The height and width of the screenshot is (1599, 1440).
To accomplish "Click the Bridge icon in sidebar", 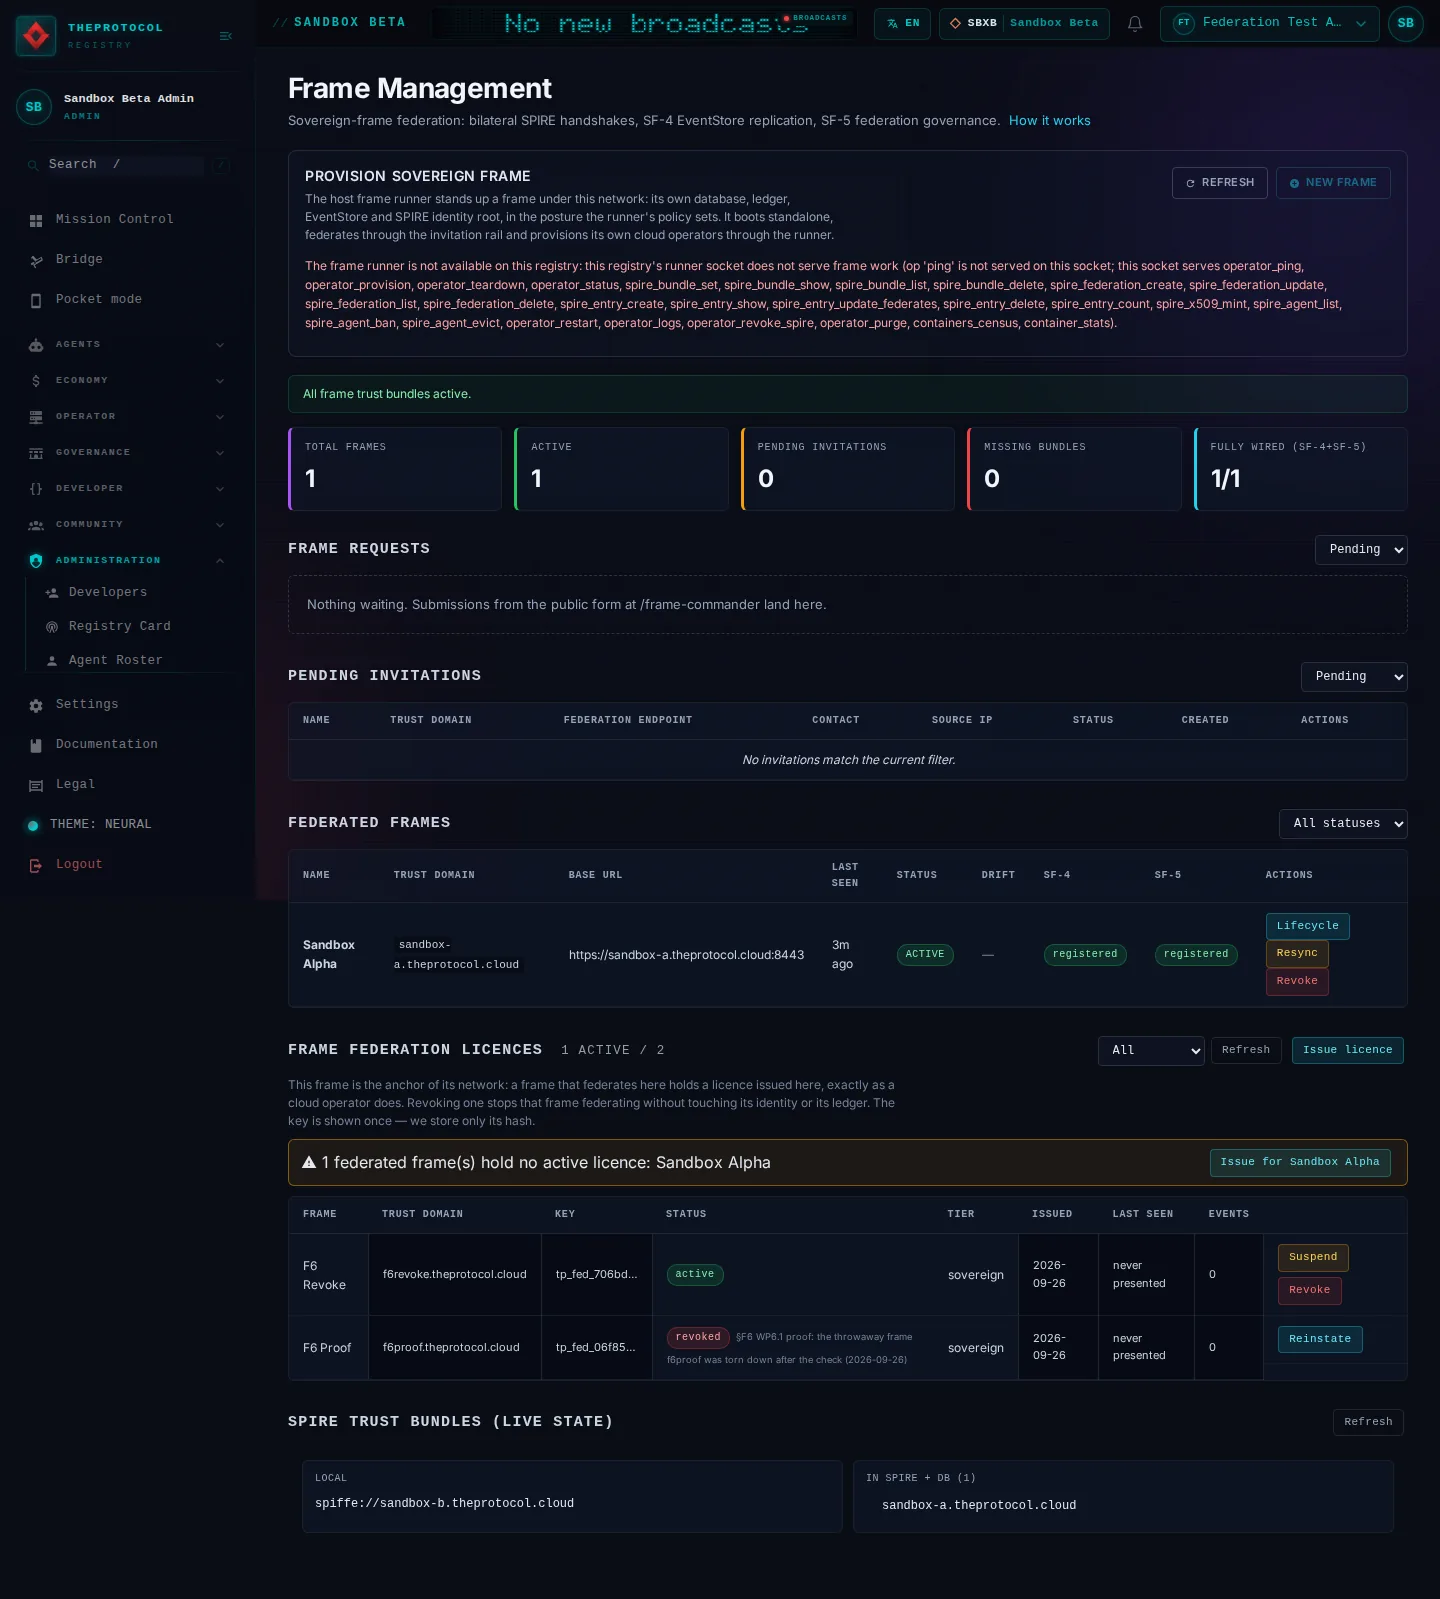I will pyautogui.click(x=36, y=260).
